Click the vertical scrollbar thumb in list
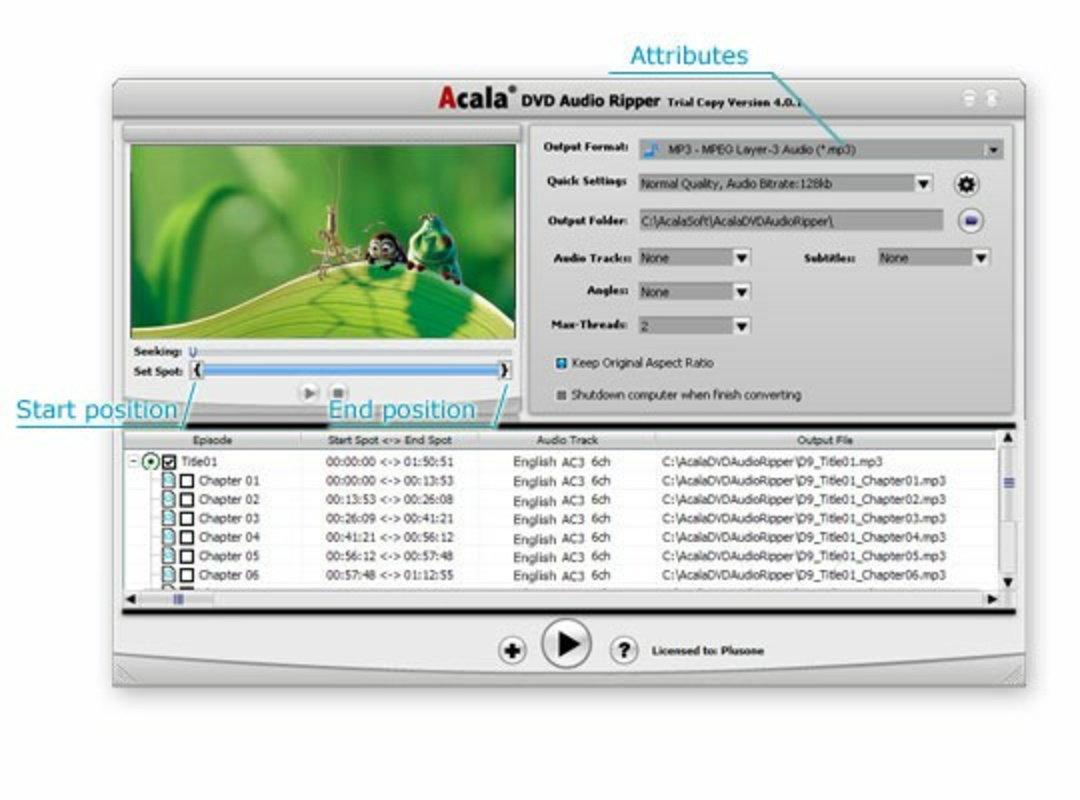Image resolution: width=1080 pixels, height=800 pixels. tap(1008, 483)
